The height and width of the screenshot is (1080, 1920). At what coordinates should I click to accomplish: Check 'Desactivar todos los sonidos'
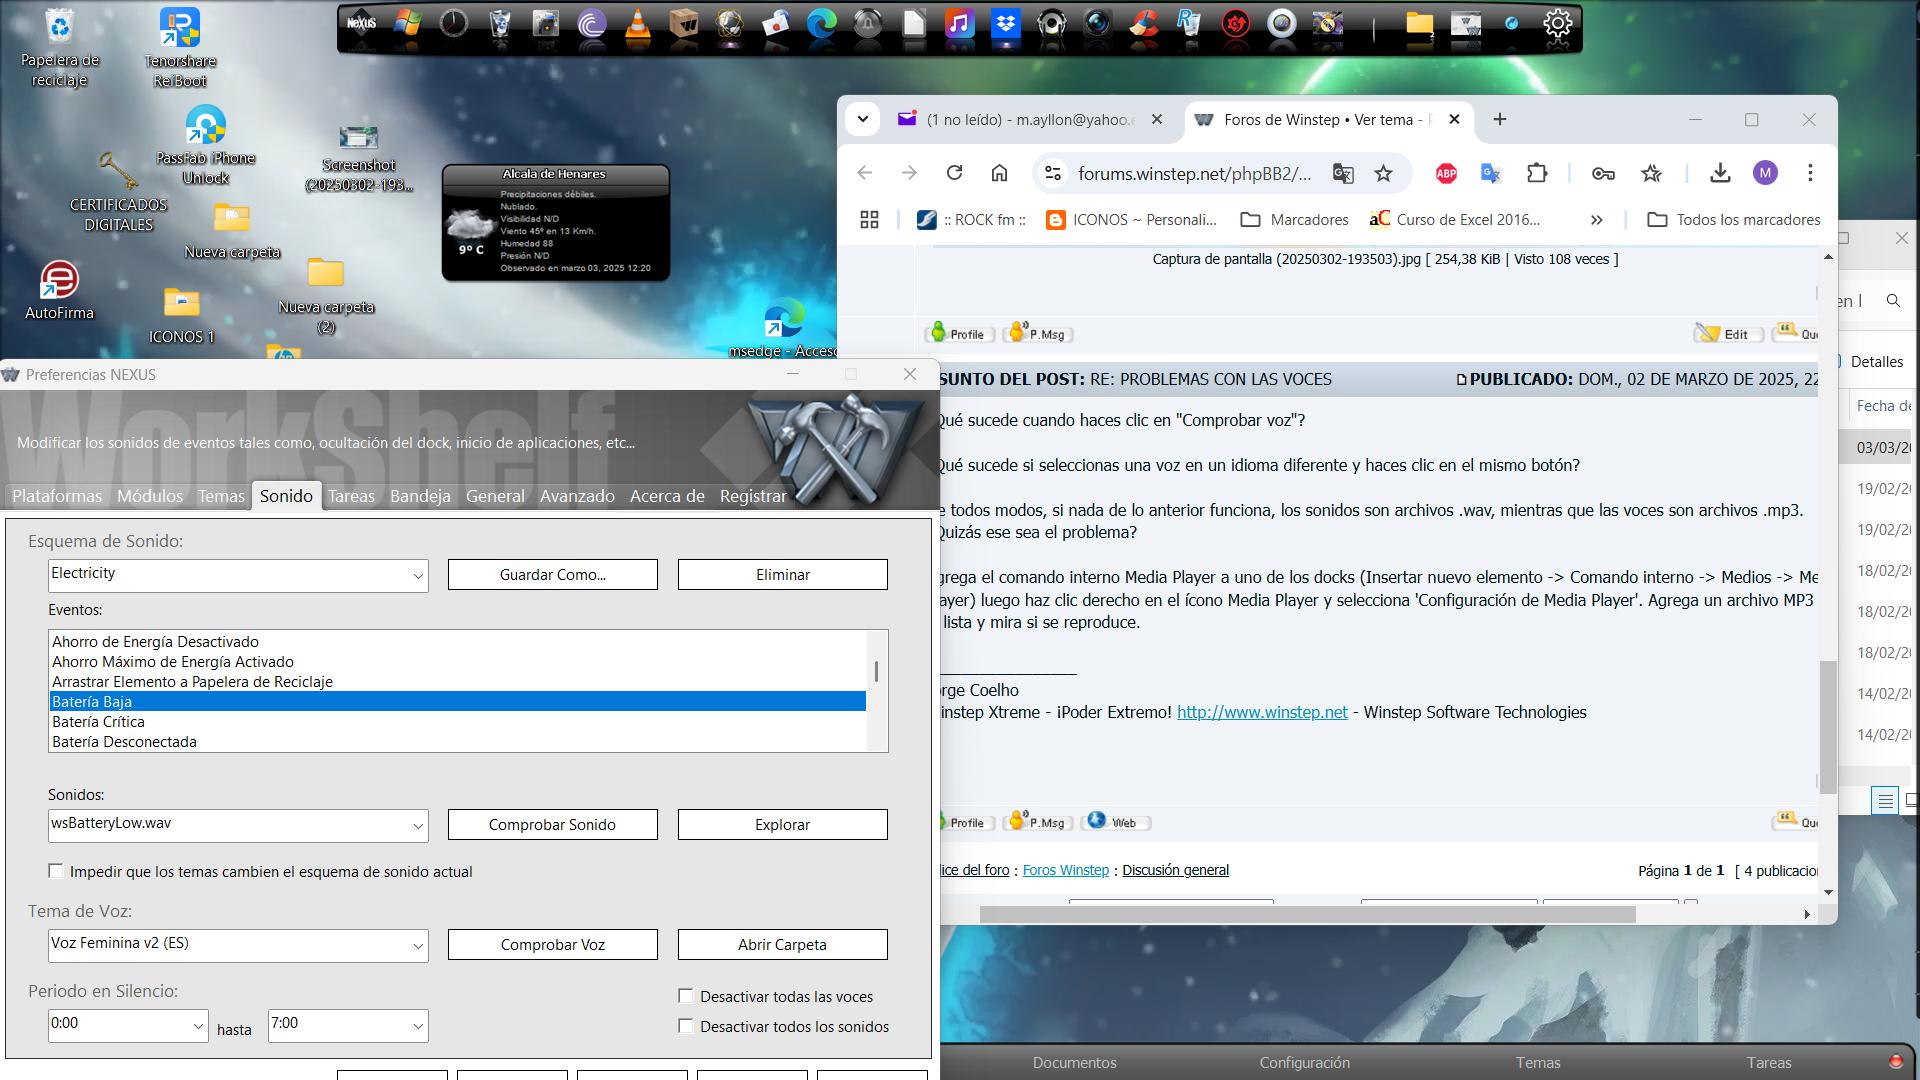(x=686, y=1026)
